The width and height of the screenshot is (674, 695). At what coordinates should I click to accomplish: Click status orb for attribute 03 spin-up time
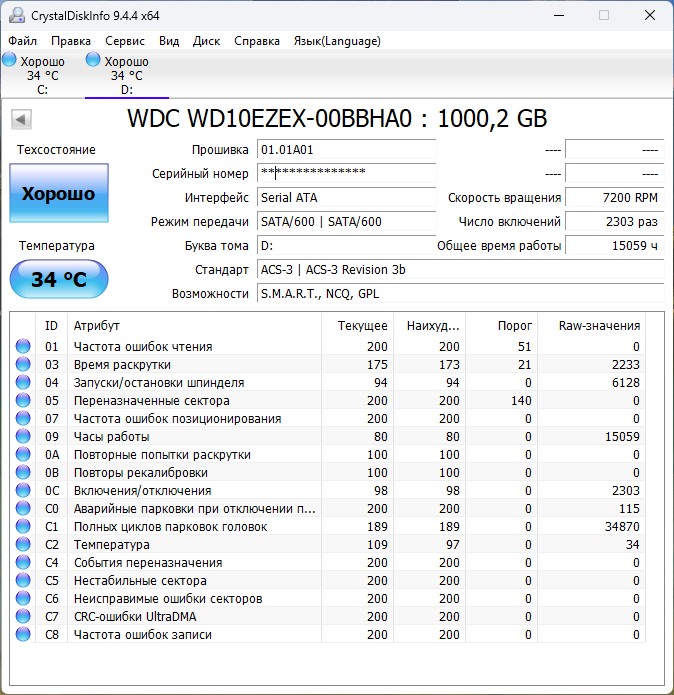[x=23, y=364]
